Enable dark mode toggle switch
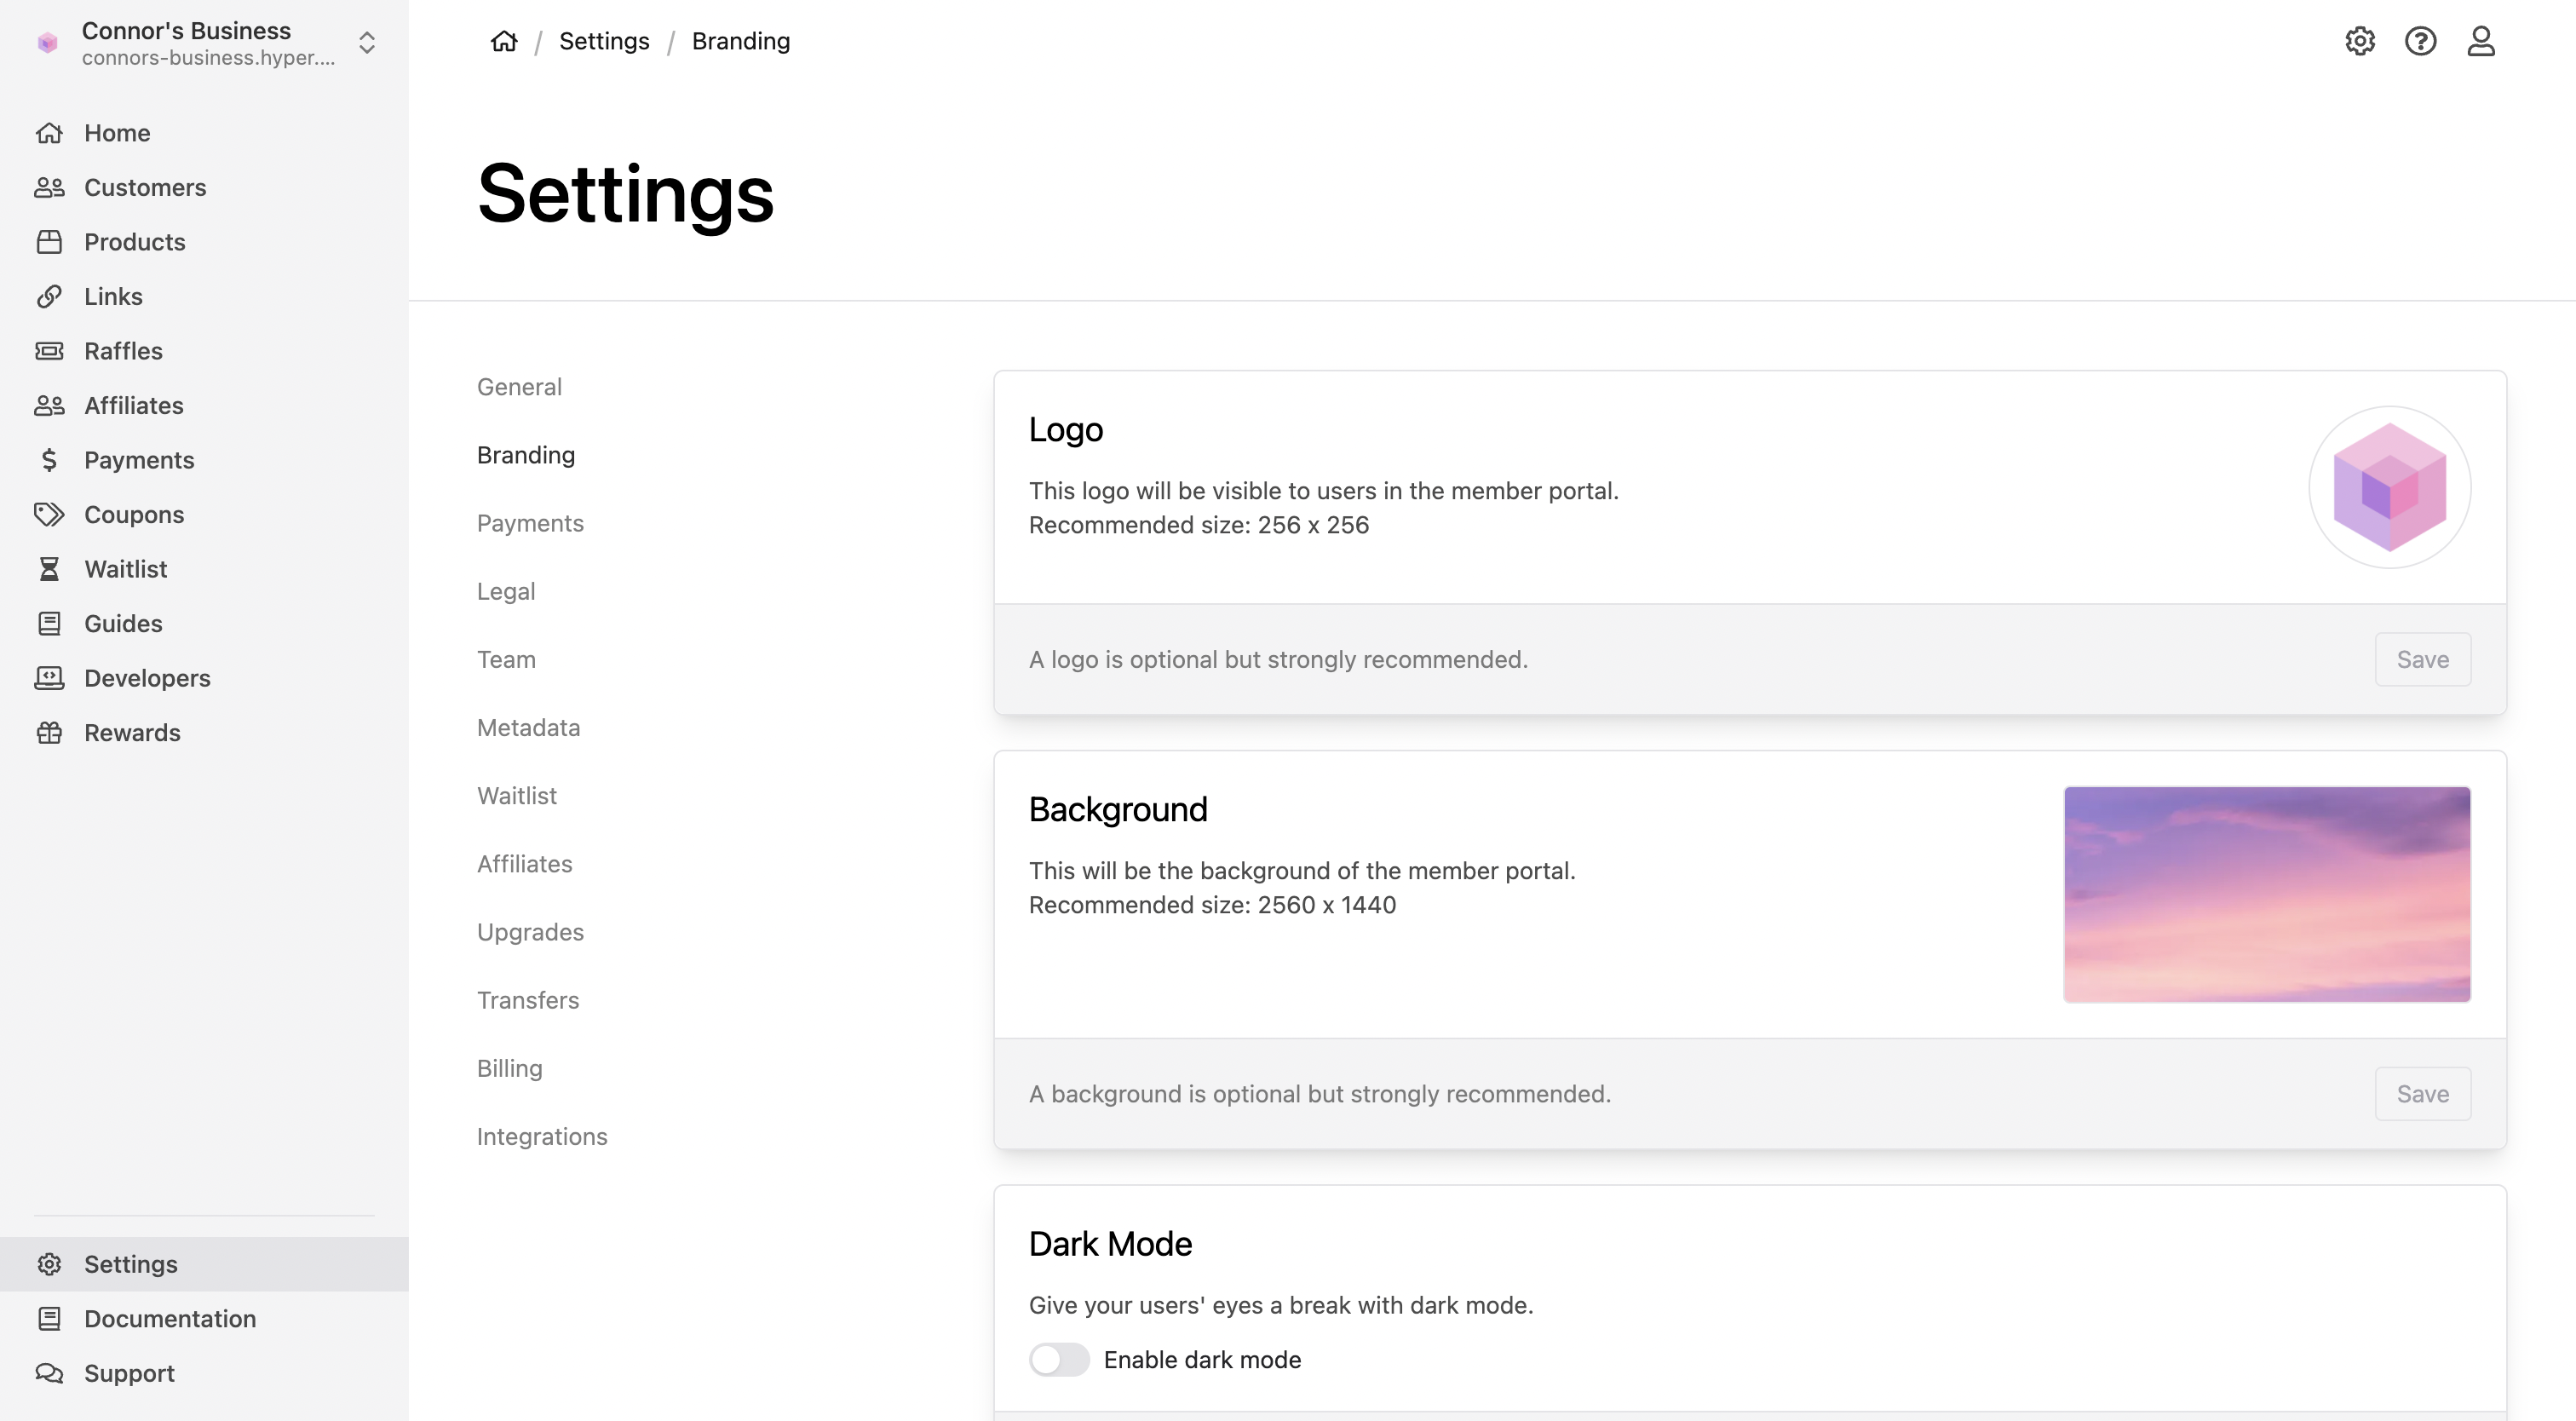Screen dimensions: 2576x1421 point(1058,1359)
